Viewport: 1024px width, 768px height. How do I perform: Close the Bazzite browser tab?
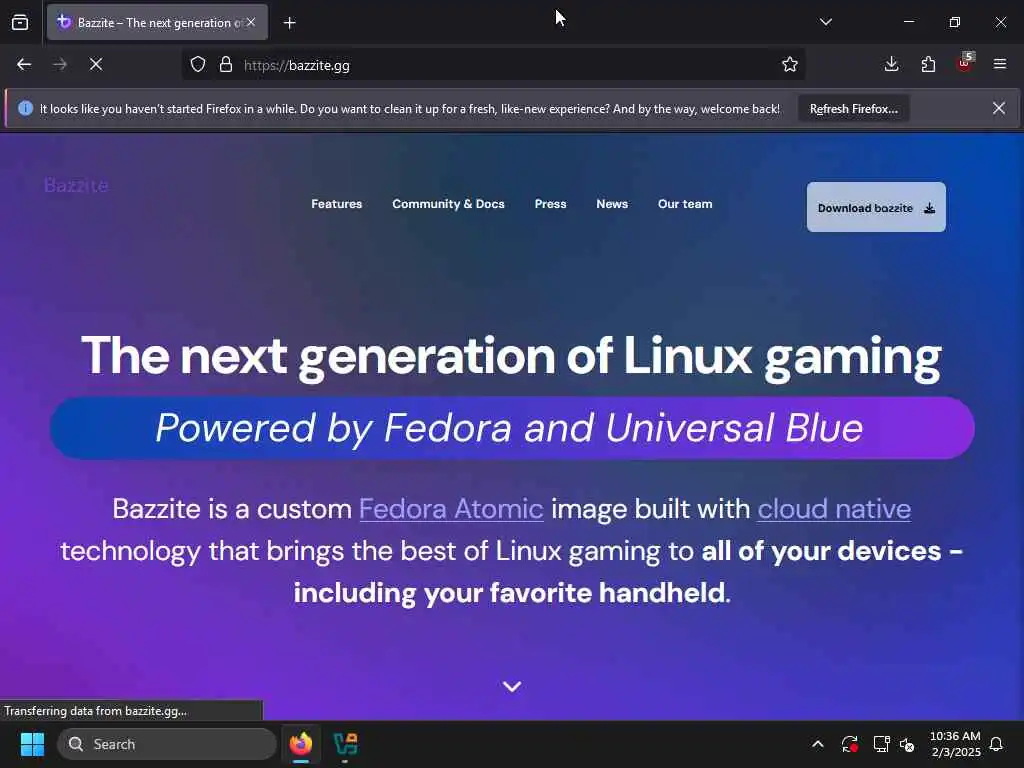tap(251, 22)
